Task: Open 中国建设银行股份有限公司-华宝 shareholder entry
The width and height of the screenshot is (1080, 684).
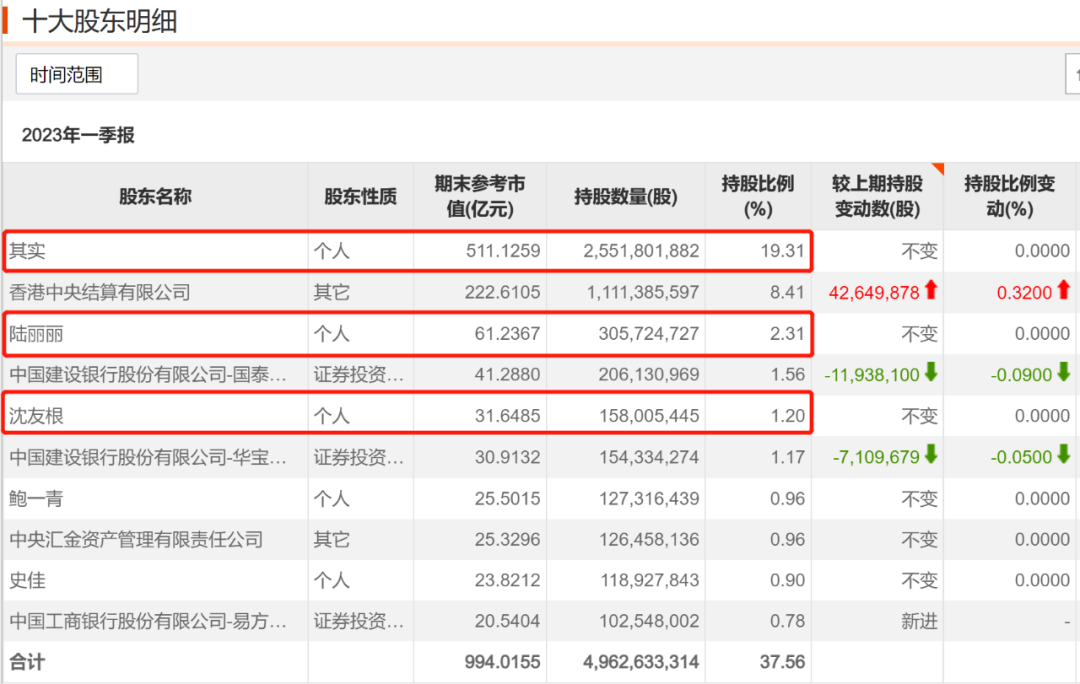Action: (x=147, y=457)
